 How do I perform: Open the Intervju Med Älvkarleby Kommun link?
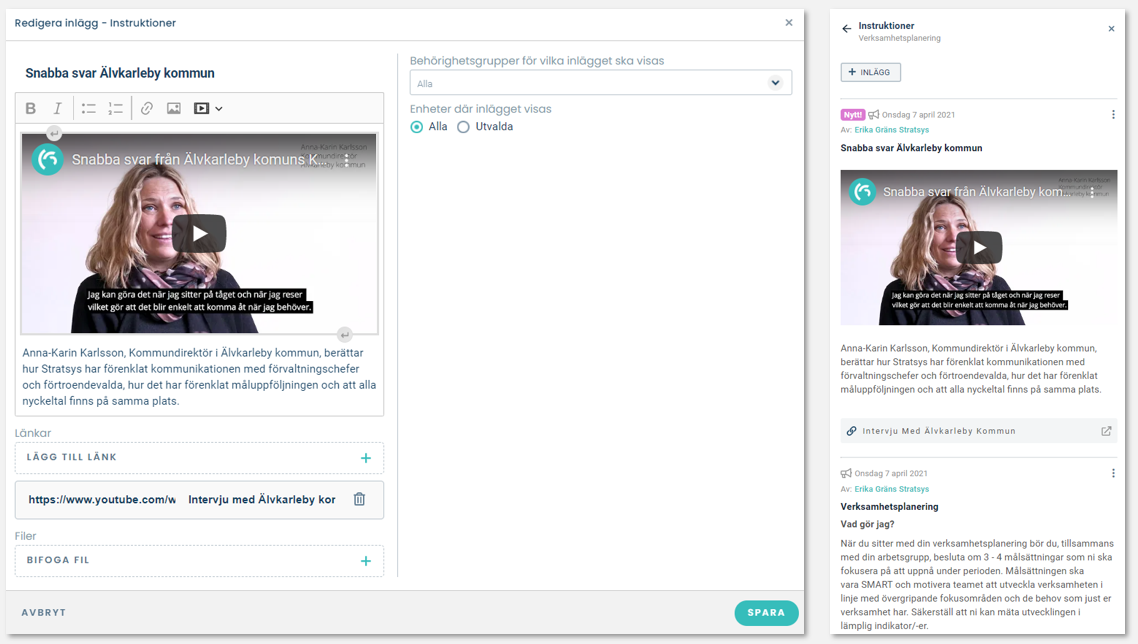[979, 431]
